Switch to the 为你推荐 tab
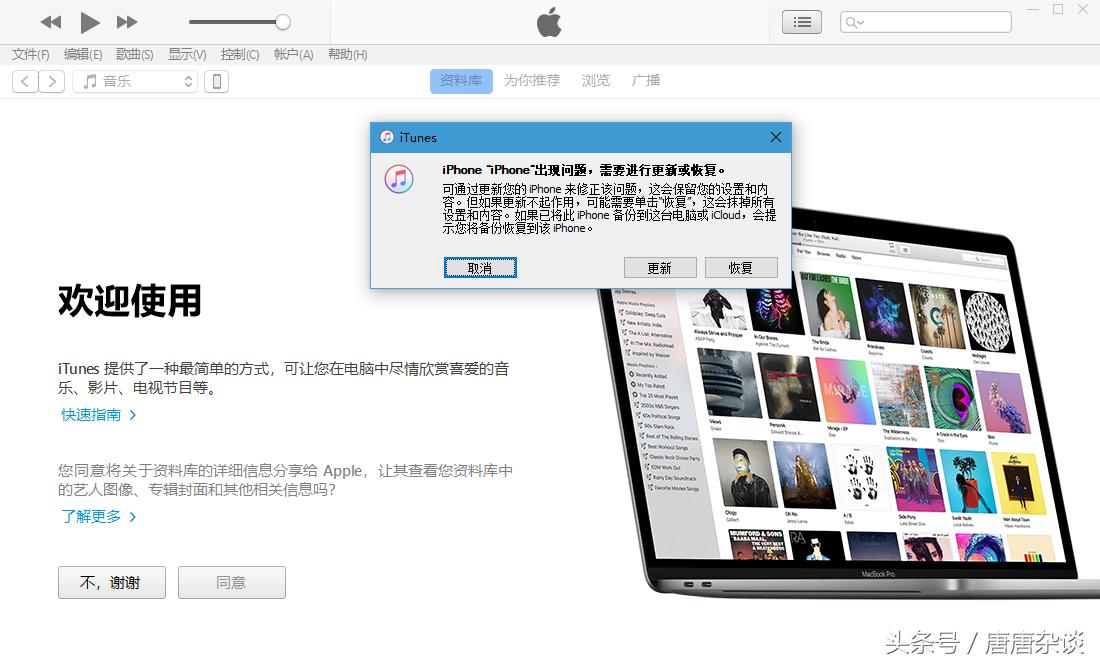 click(x=532, y=81)
